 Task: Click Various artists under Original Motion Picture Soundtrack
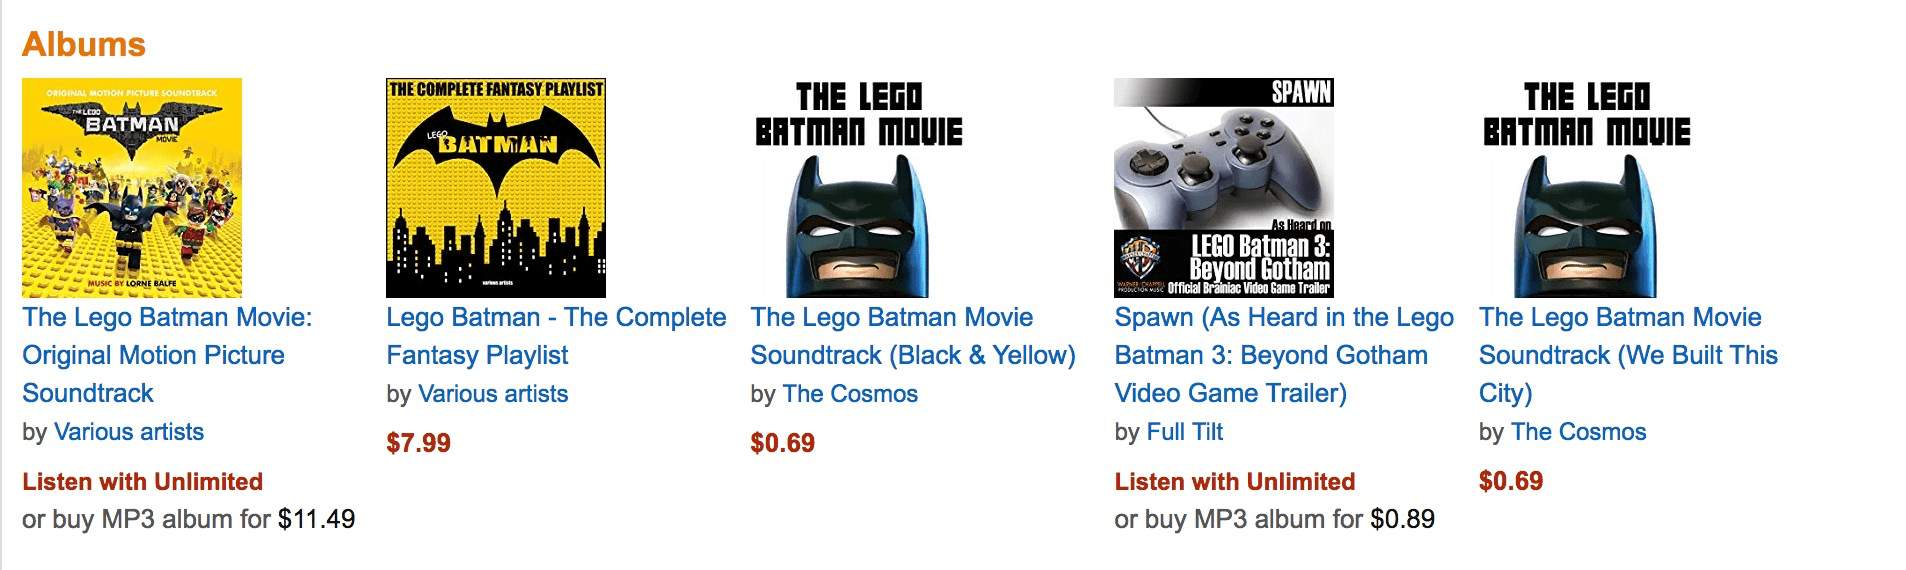point(129,432)
